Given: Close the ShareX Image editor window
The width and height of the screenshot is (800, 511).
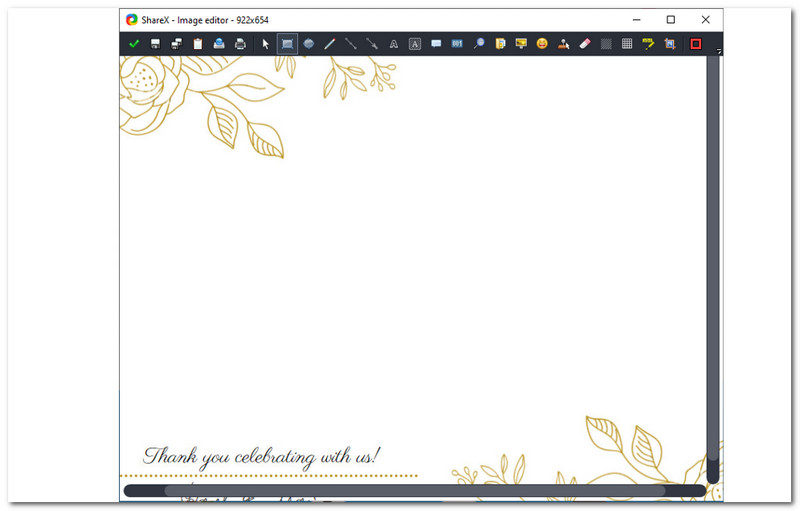Looking at the screenshot, I should click(706, 19).
